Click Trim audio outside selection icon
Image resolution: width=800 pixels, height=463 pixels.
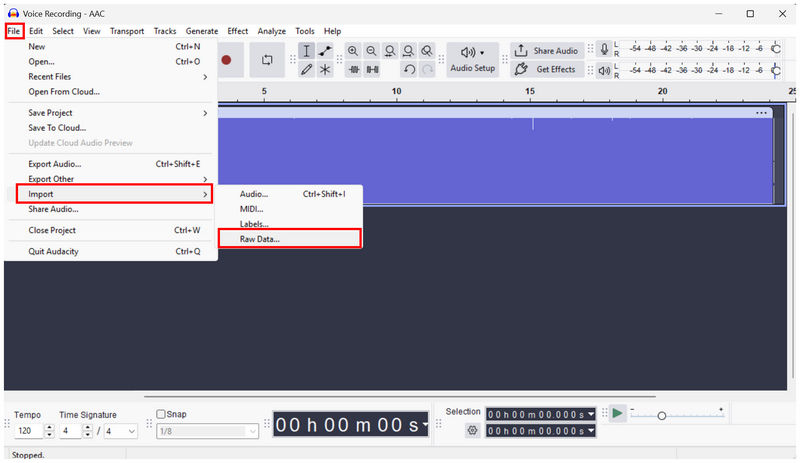pyautogui.click(x=354, y=69)
